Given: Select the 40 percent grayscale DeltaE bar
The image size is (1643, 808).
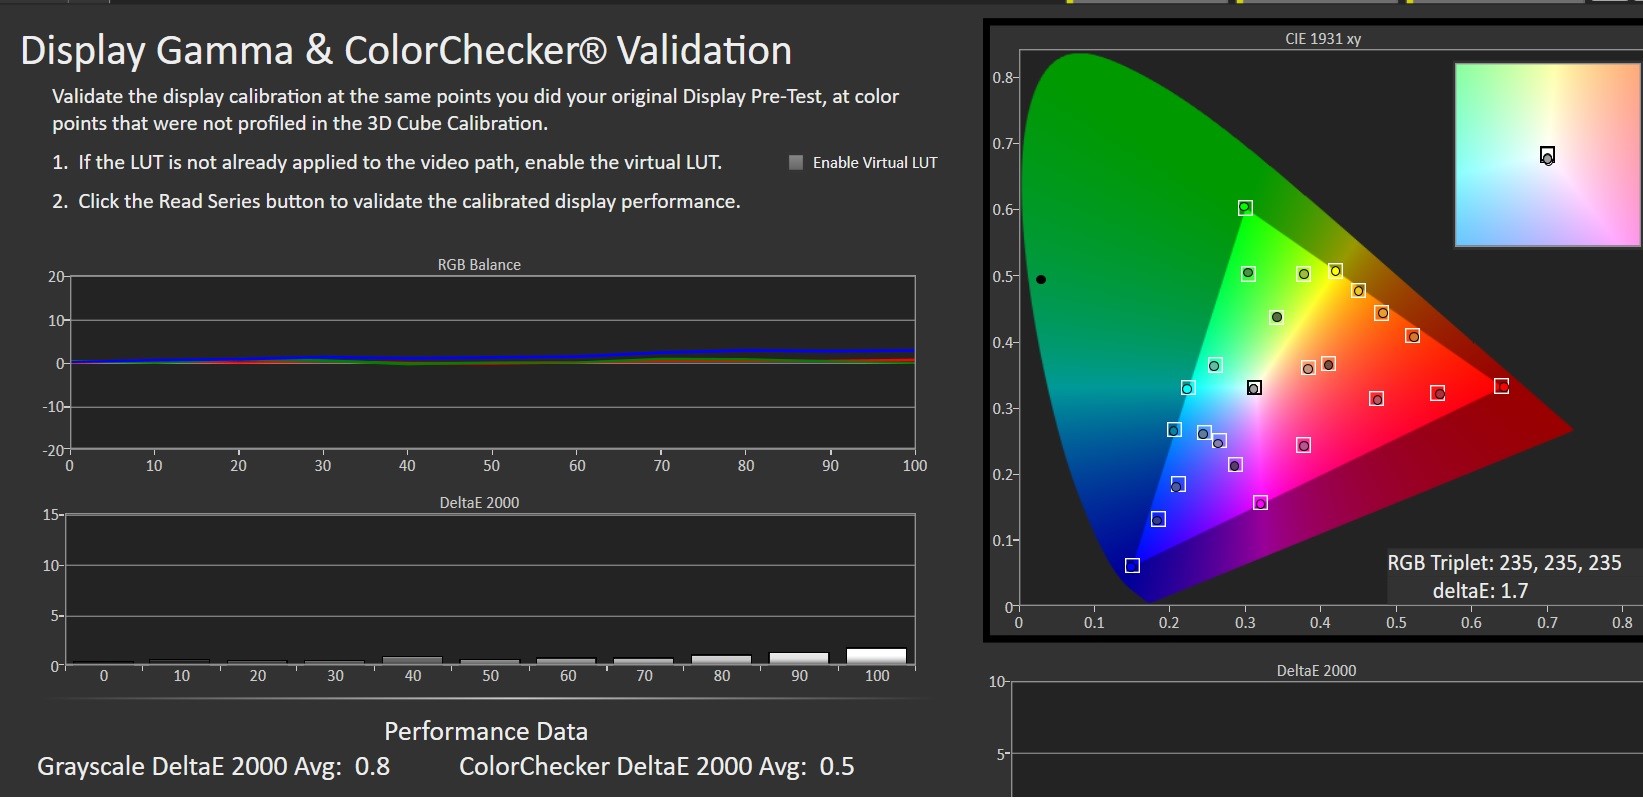Looking at the screenshot, I should tap(412, 661).
